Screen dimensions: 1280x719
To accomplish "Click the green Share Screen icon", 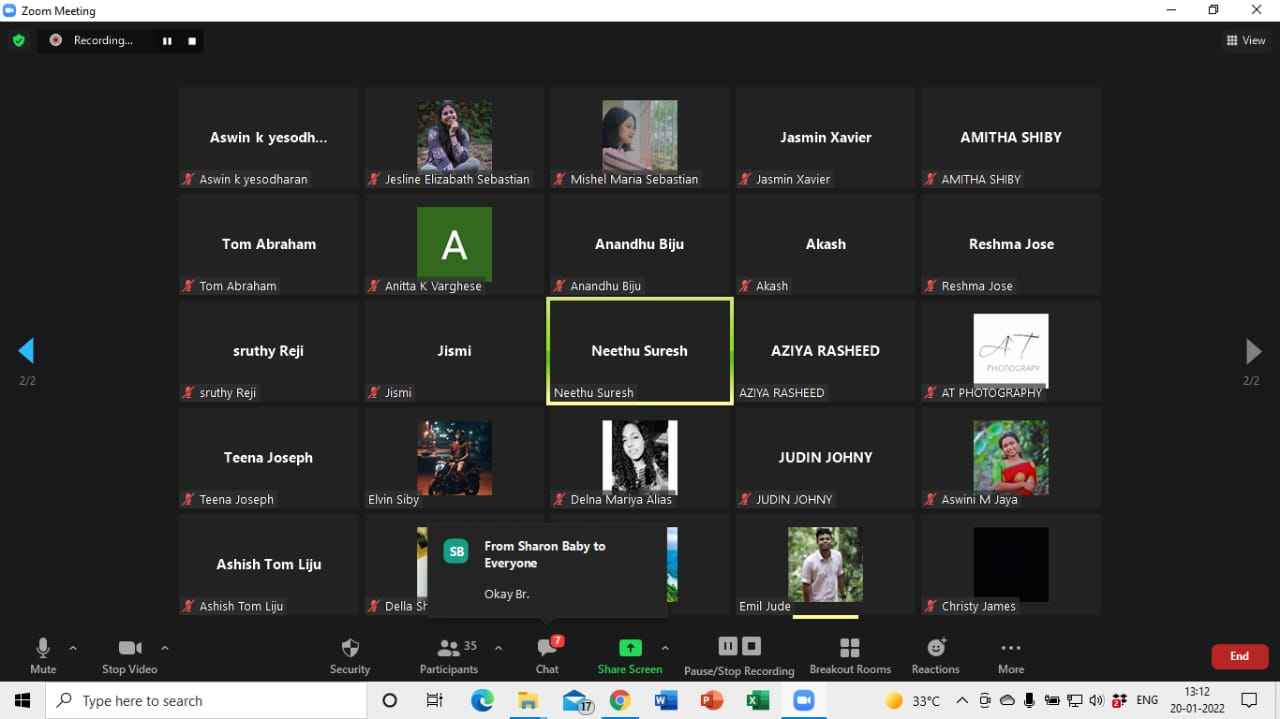I will point(630,648).
